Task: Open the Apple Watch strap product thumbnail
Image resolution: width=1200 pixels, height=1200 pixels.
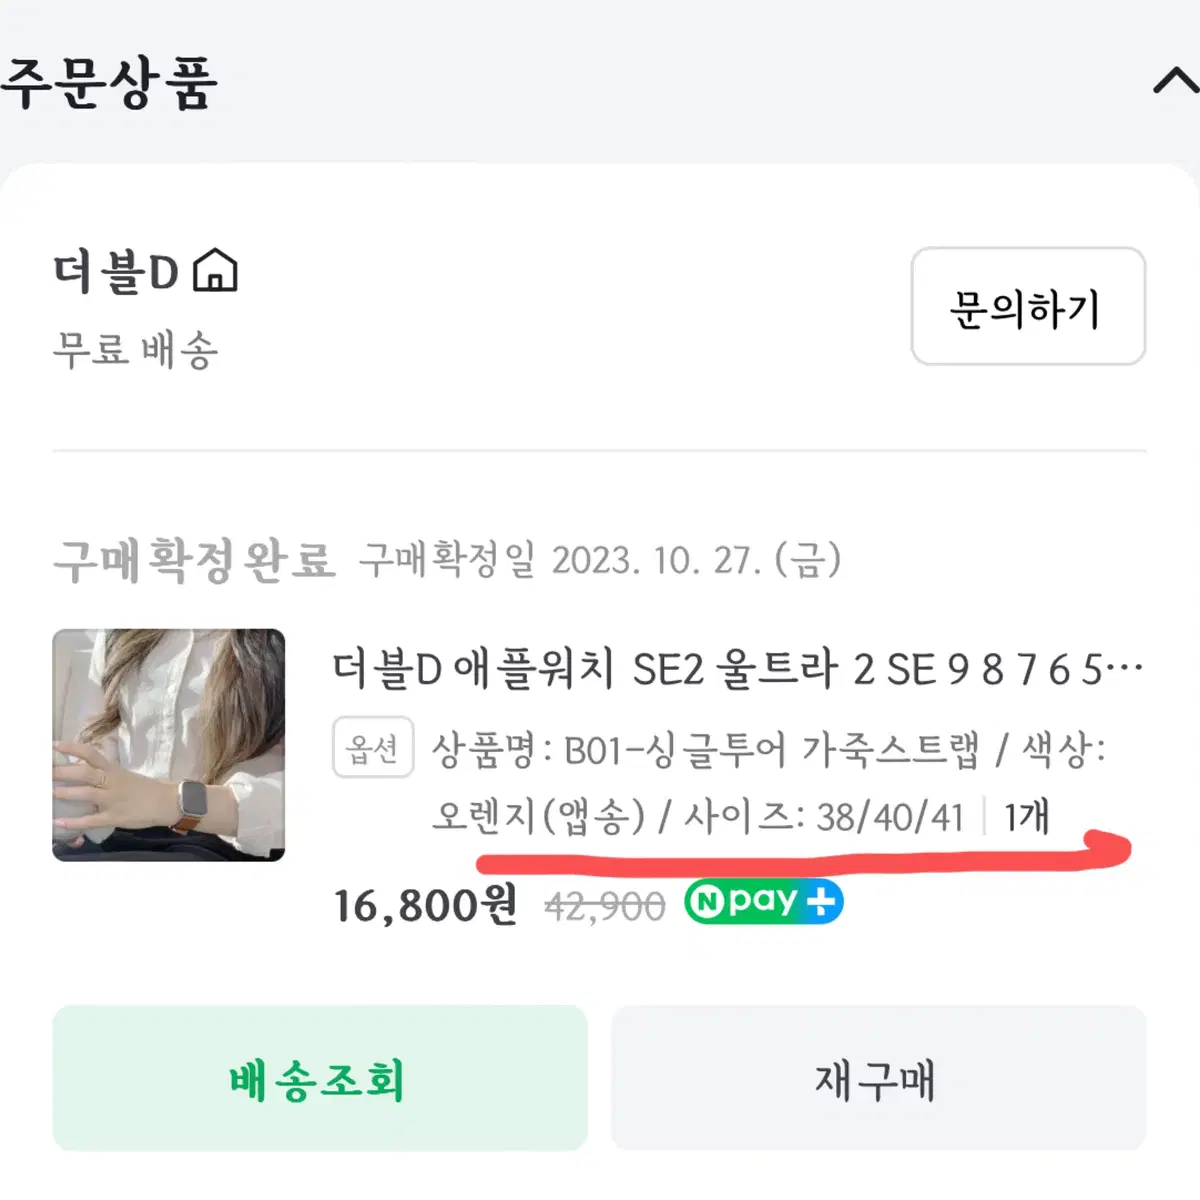Action: coord(169,745)
